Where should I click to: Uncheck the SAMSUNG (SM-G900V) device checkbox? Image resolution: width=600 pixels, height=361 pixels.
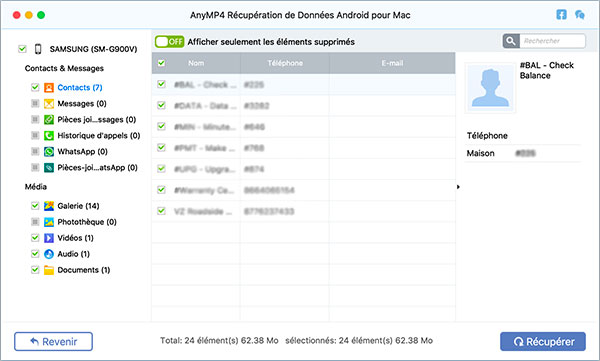pyautogui.click(x=22, y=49)
